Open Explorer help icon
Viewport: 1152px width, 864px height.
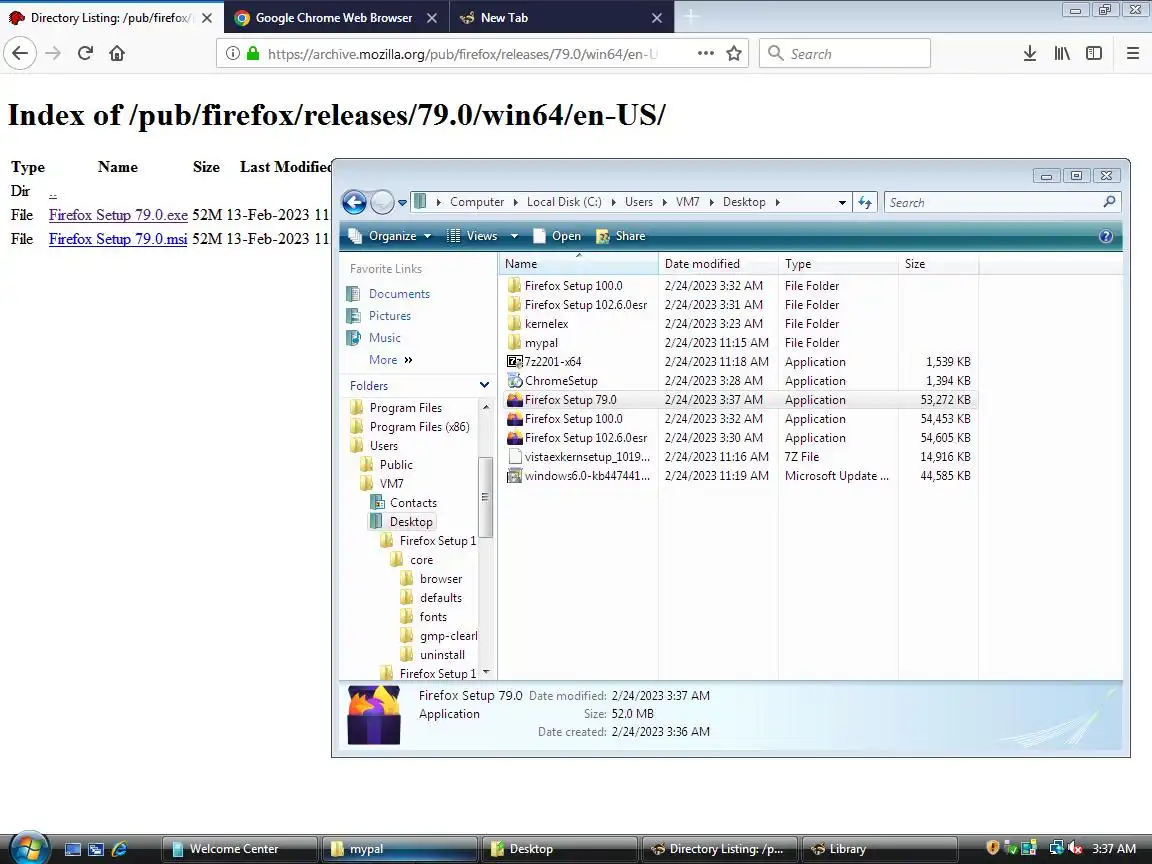click(1105, 236)
